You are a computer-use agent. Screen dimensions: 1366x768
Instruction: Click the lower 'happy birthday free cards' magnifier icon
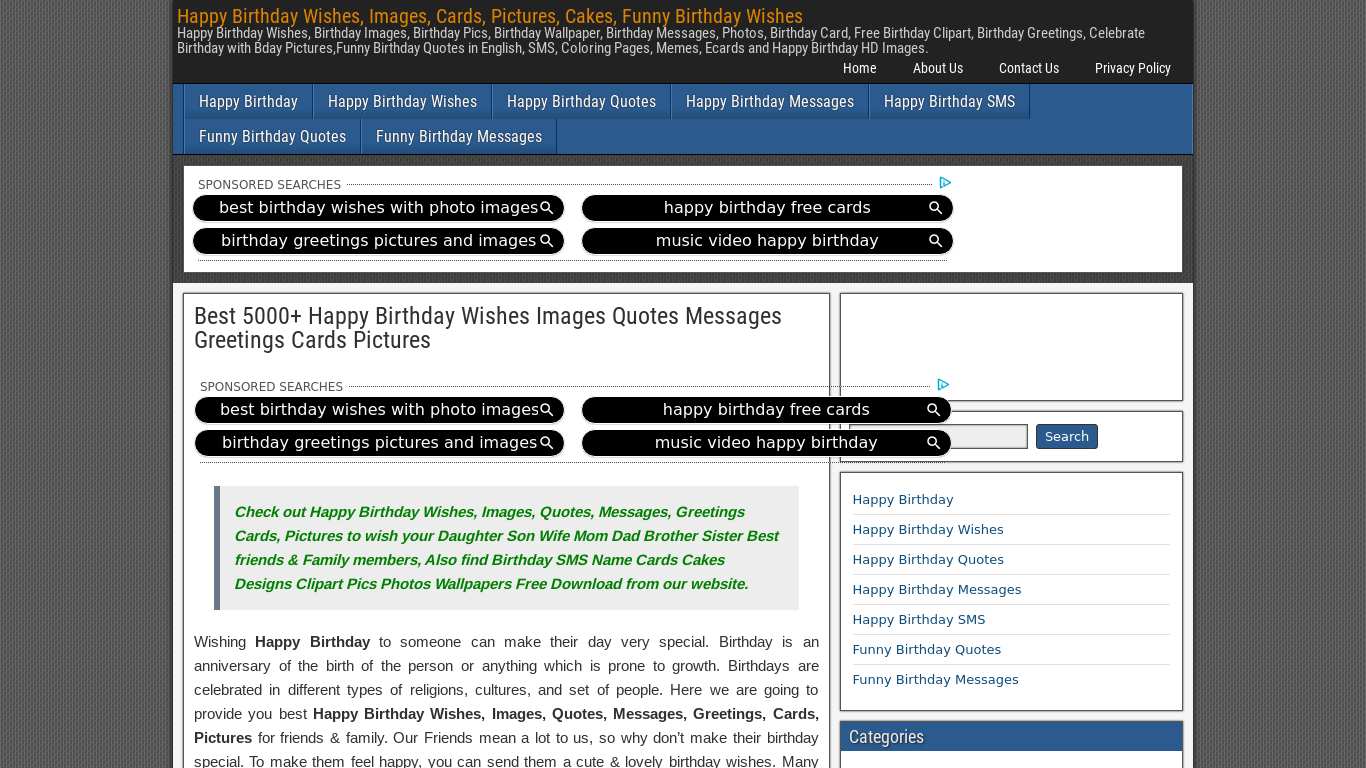pyautogui.click(x=933, y=410)
